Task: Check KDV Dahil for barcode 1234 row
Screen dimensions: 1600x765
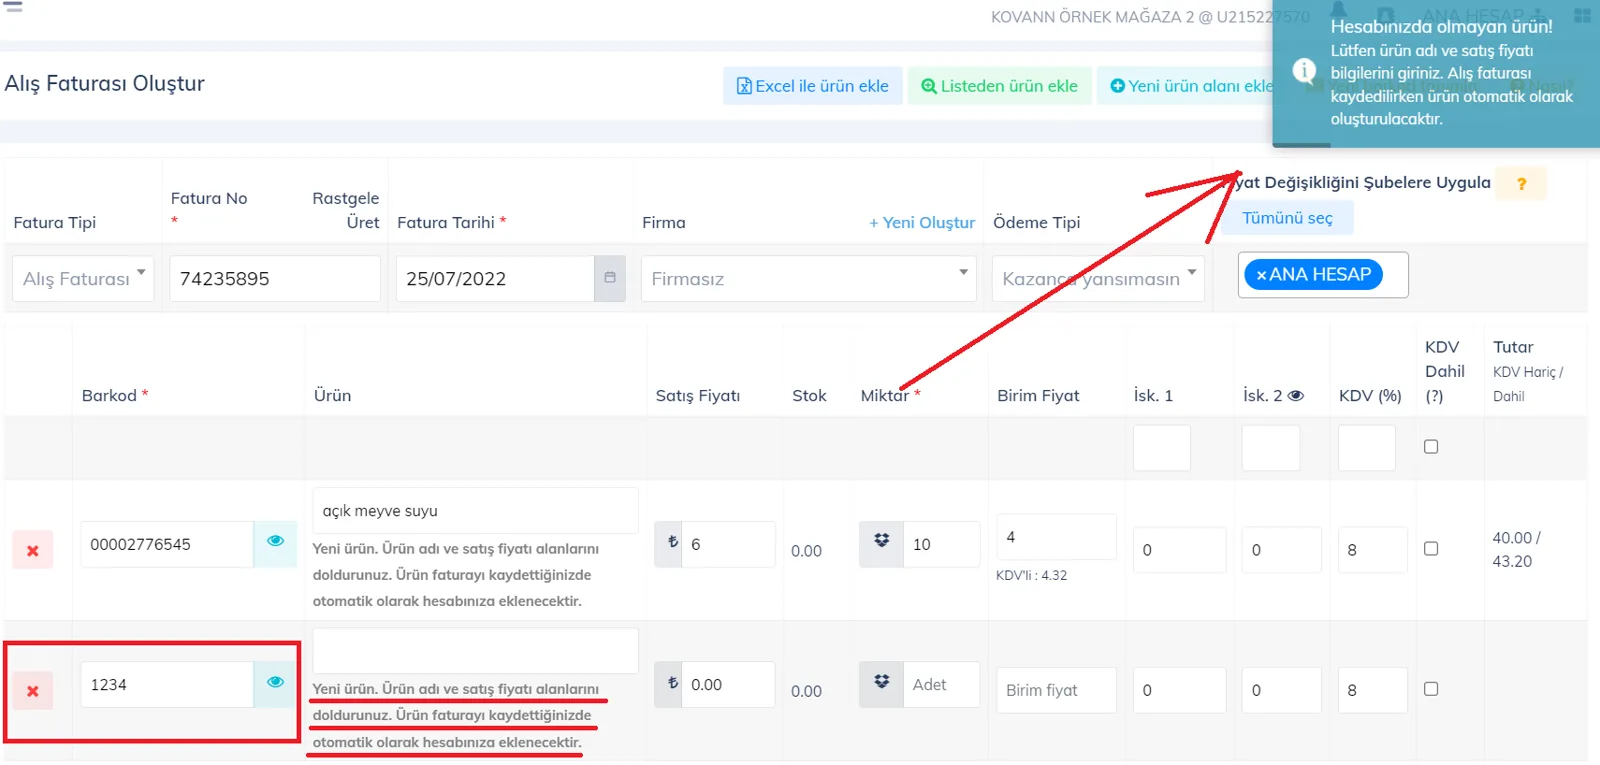Action: coord(1431,689)
